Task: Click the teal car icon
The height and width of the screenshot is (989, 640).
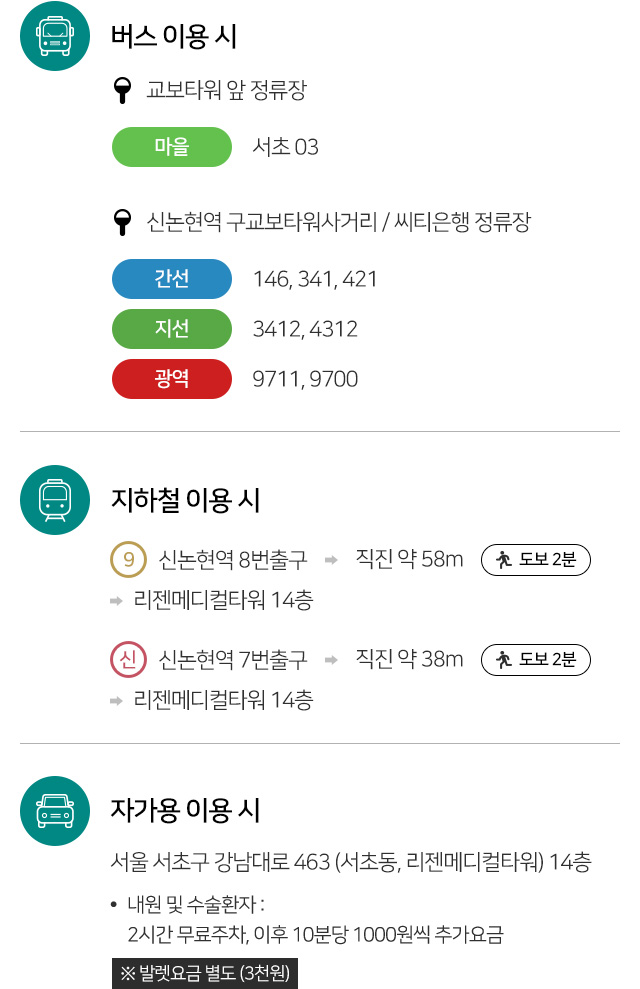Action: tap(55, 810)
